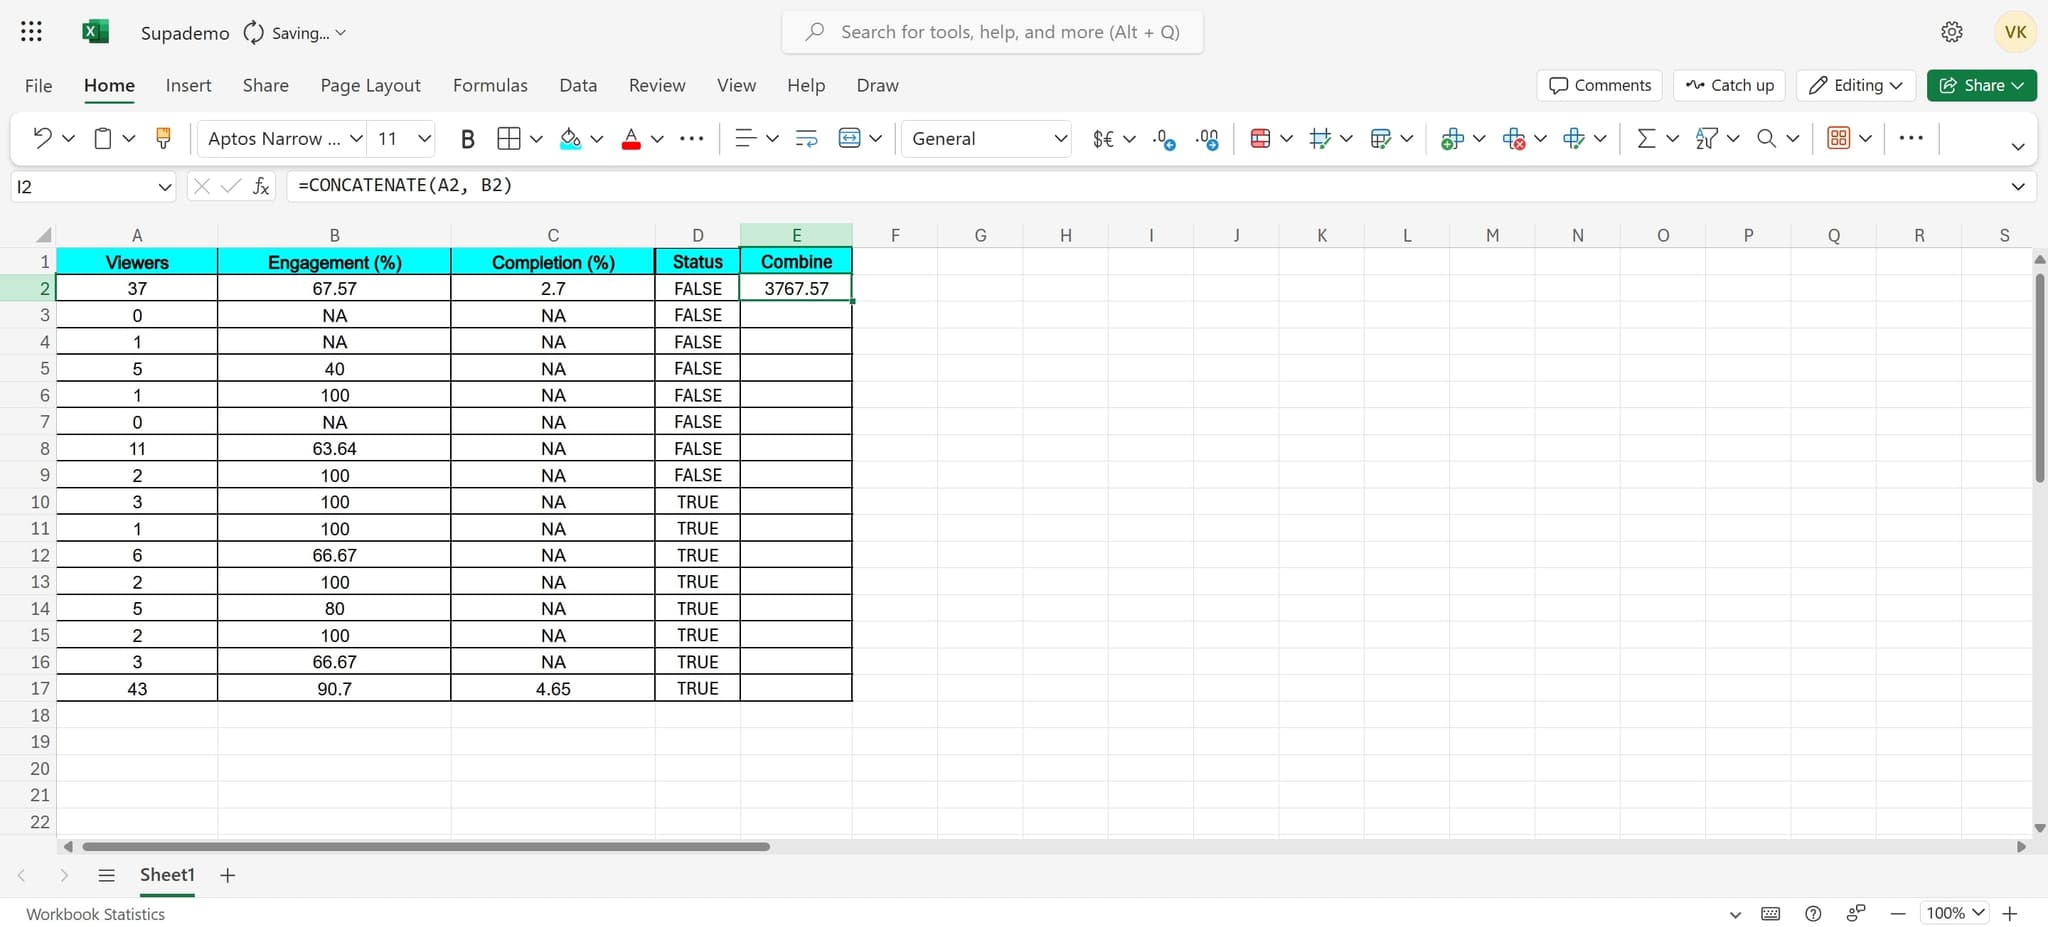The image size is (2048, 927).
Task: Click the red font color swatch
Action: tap(631, 138)
